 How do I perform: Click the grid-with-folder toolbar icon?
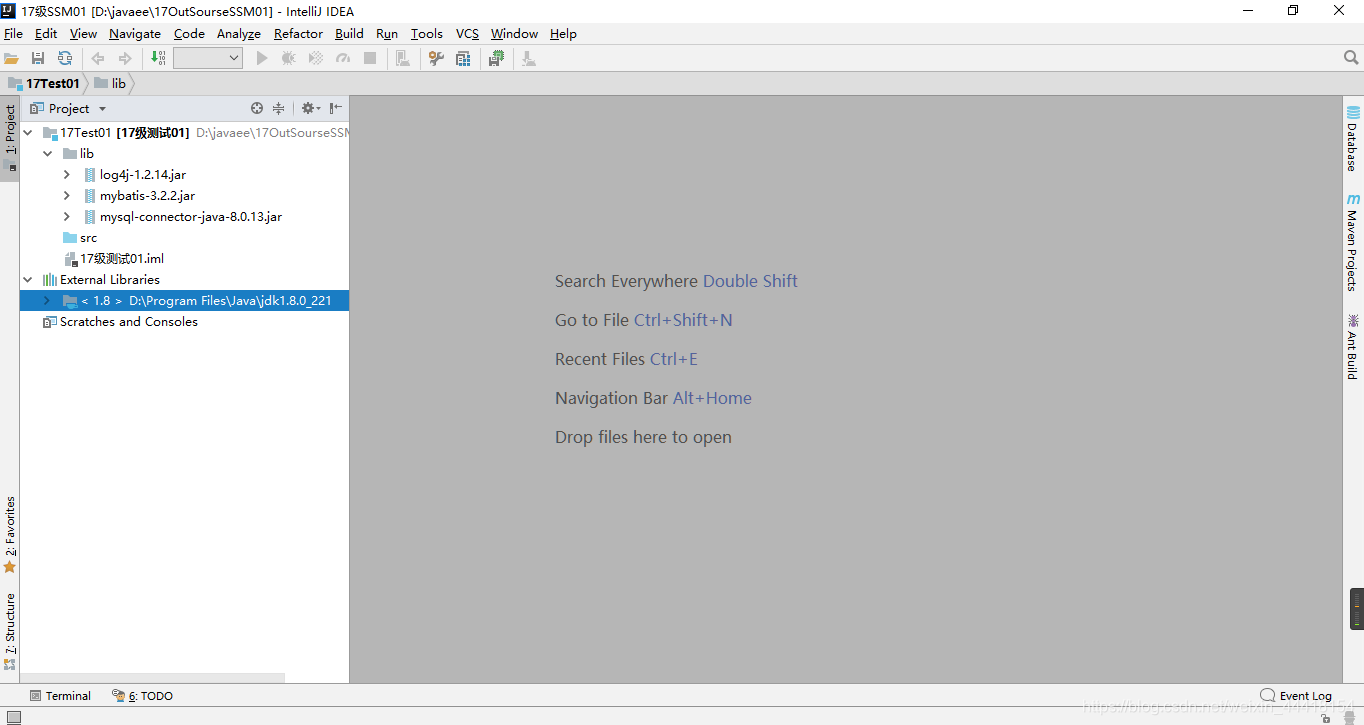pyautogui.click(x=463, y=59)
